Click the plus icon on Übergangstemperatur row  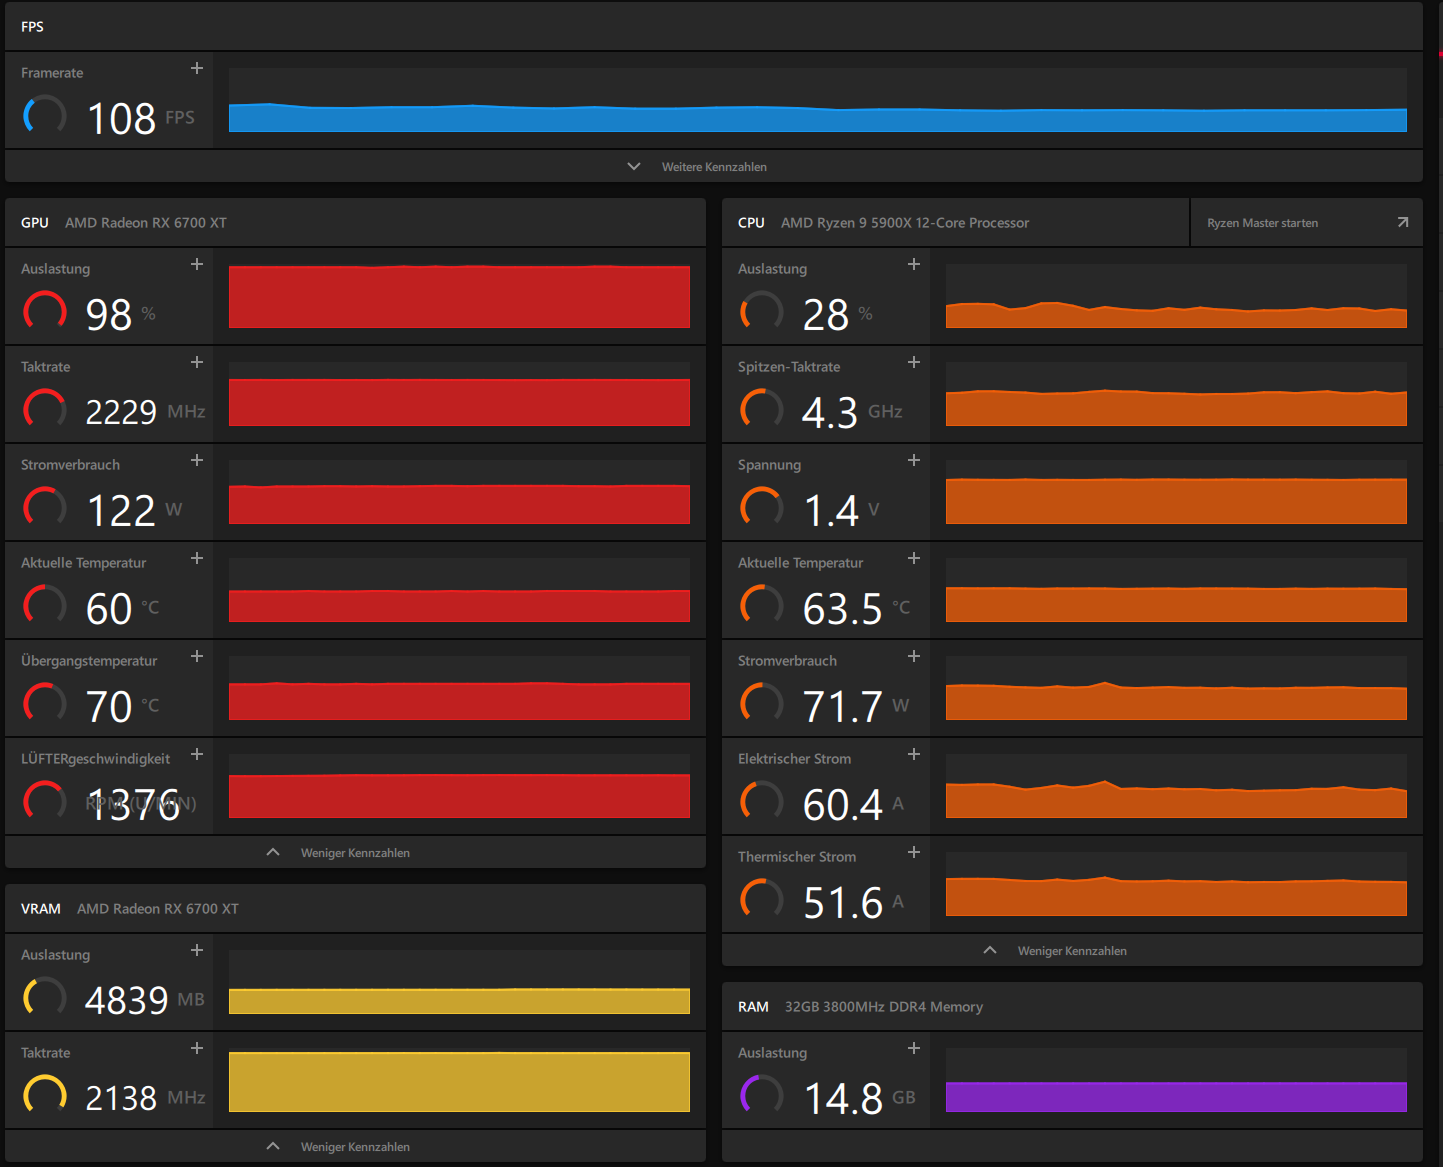(x=197, y=656)
